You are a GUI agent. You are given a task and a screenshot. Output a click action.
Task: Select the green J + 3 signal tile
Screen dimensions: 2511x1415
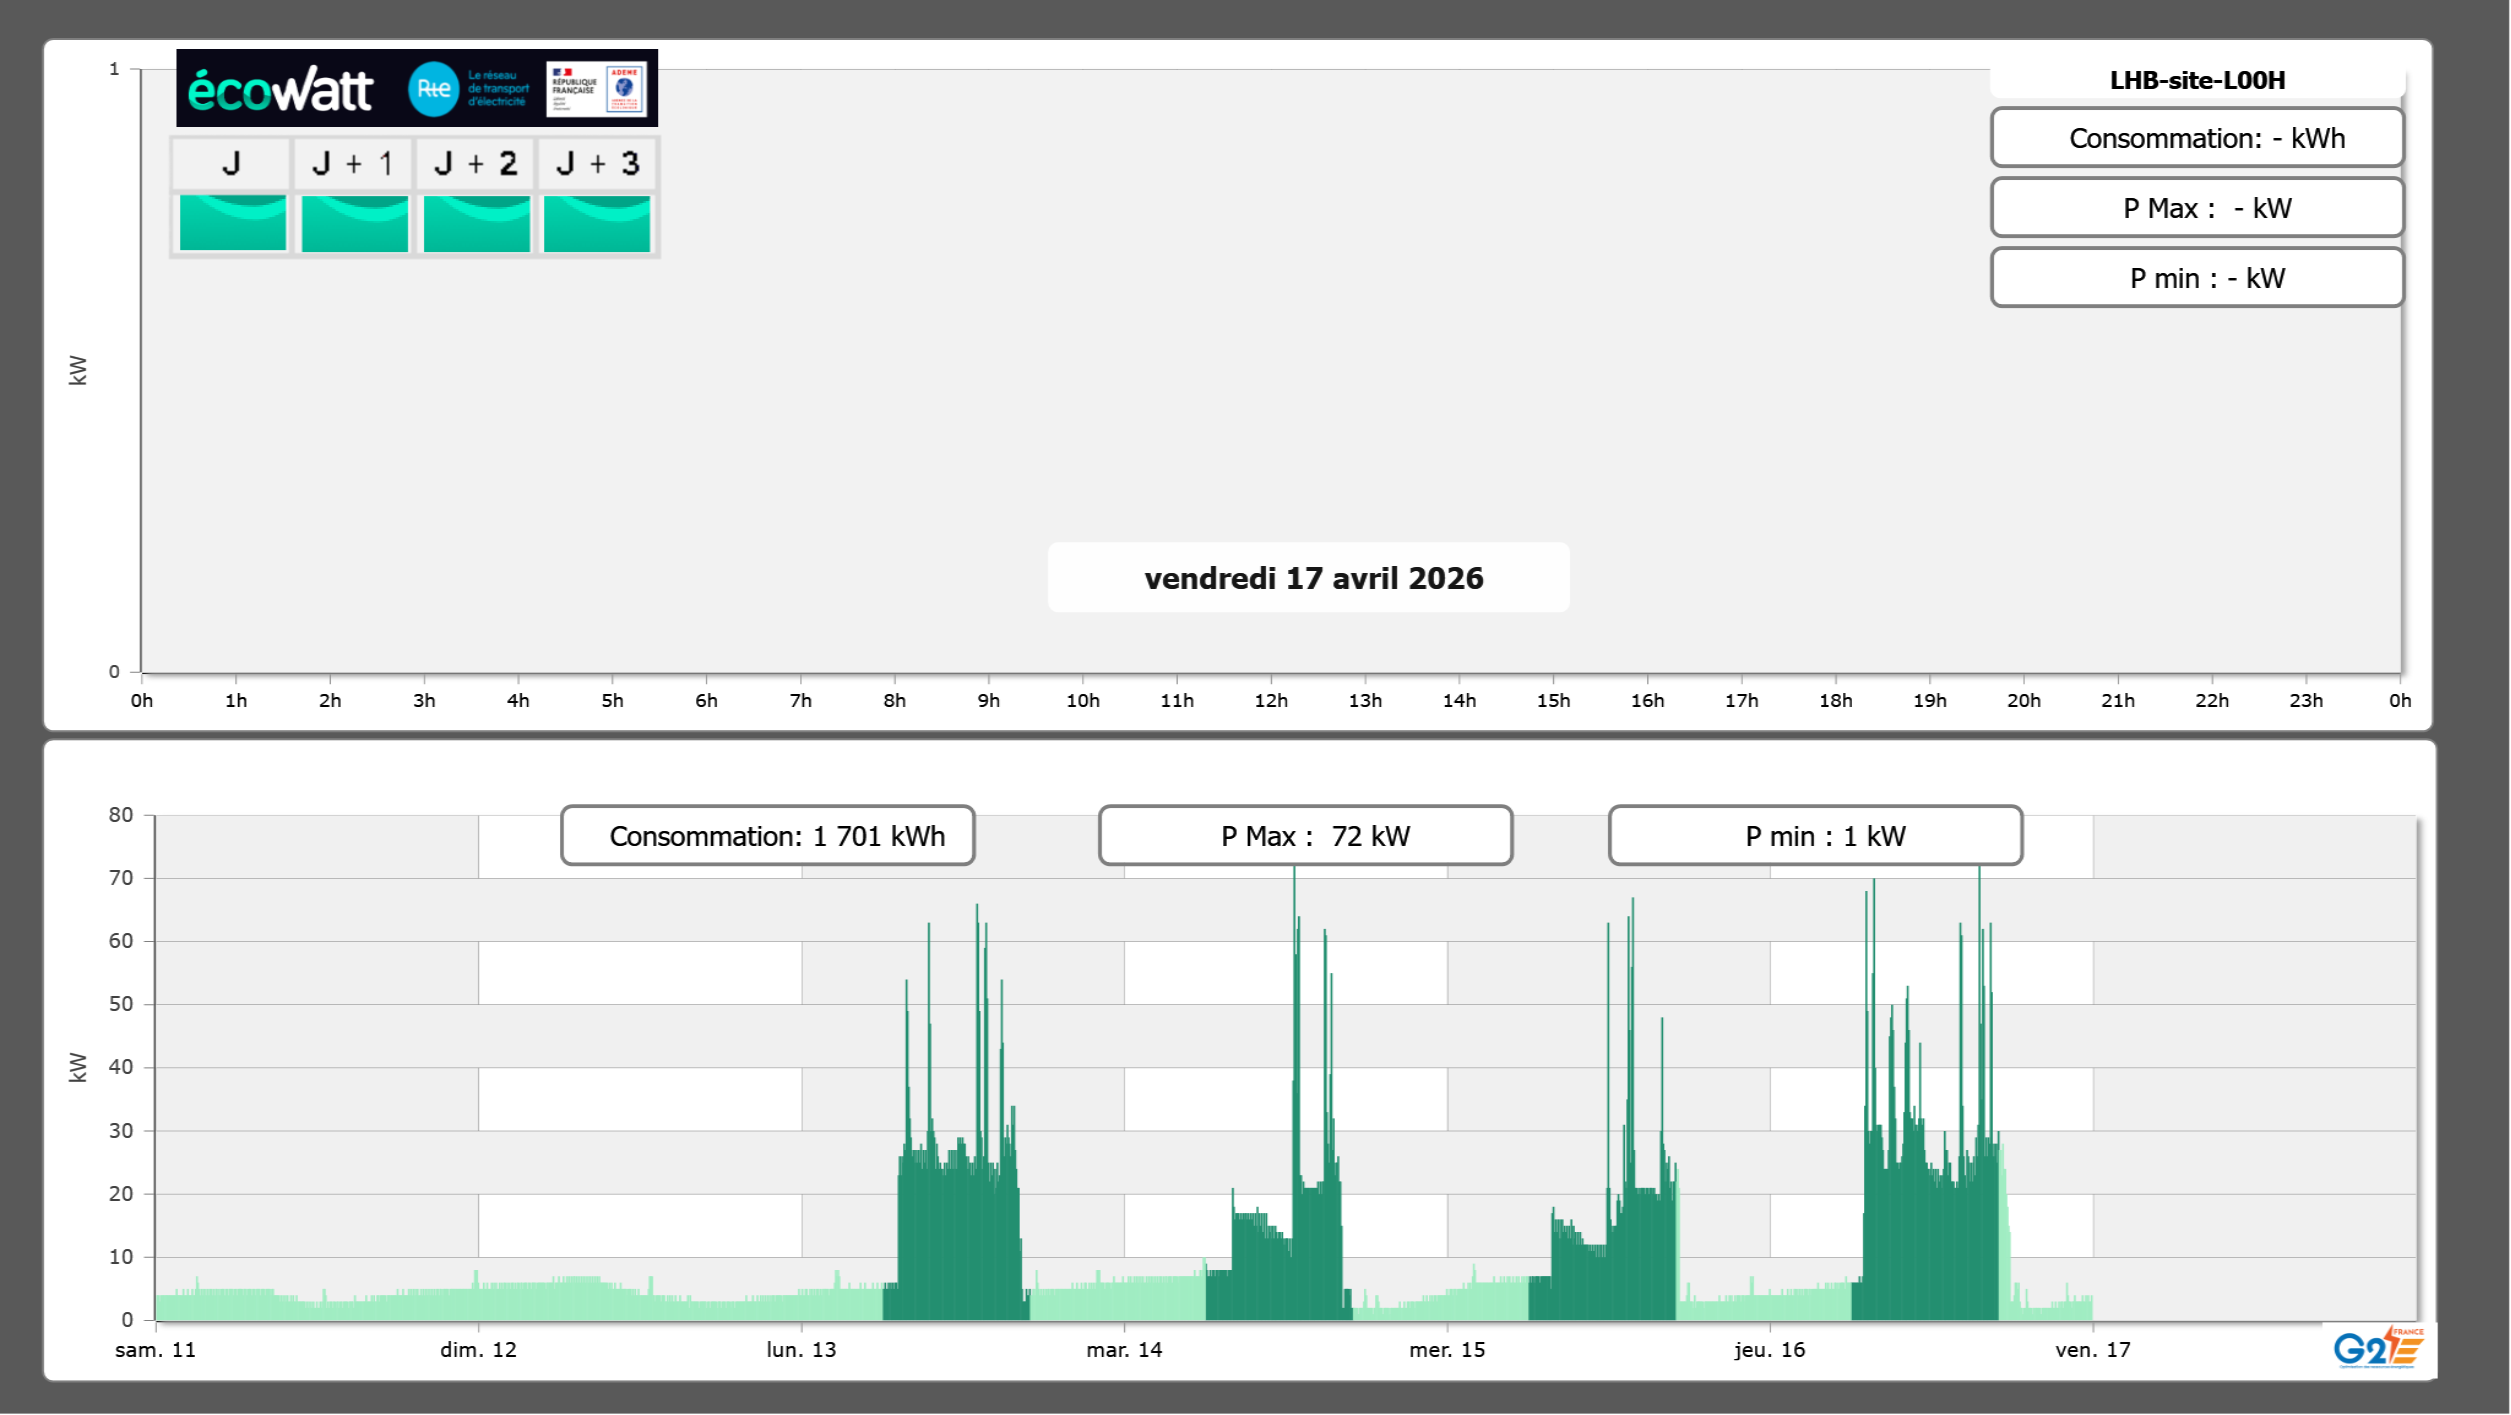point(597,223)
